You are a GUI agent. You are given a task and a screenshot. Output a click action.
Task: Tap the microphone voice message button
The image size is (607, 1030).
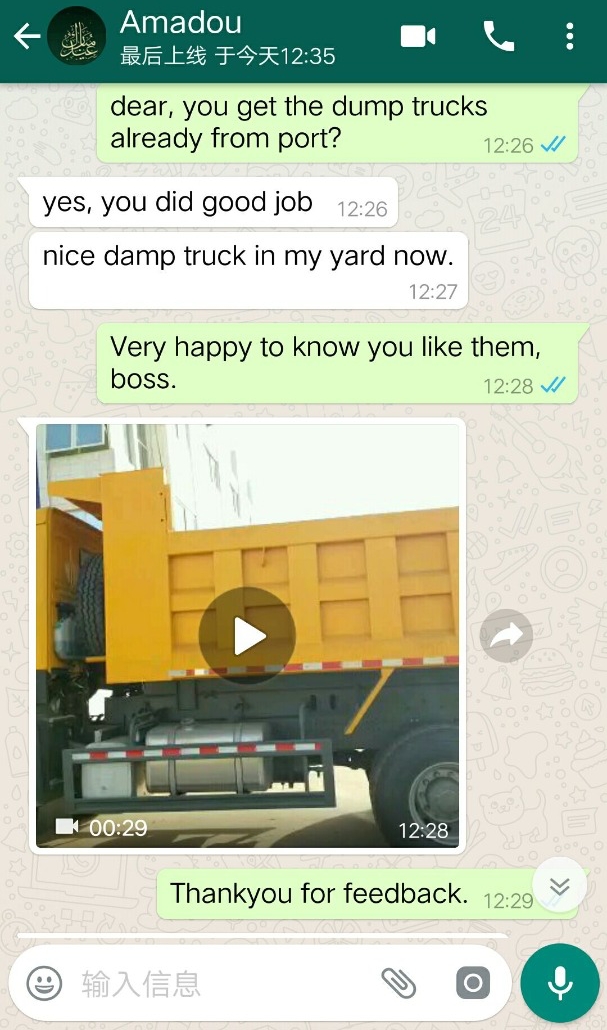point(560,983)
